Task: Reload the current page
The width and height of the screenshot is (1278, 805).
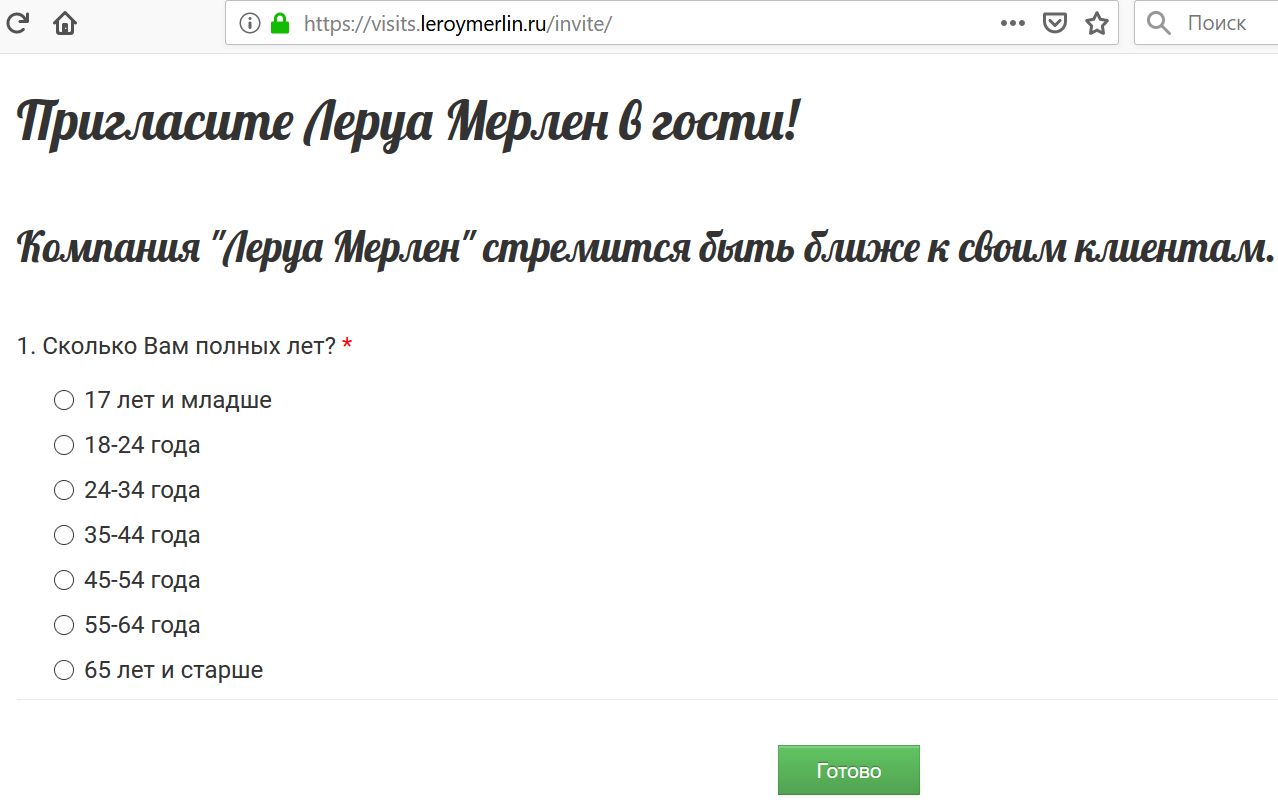Action: point(17,22)
